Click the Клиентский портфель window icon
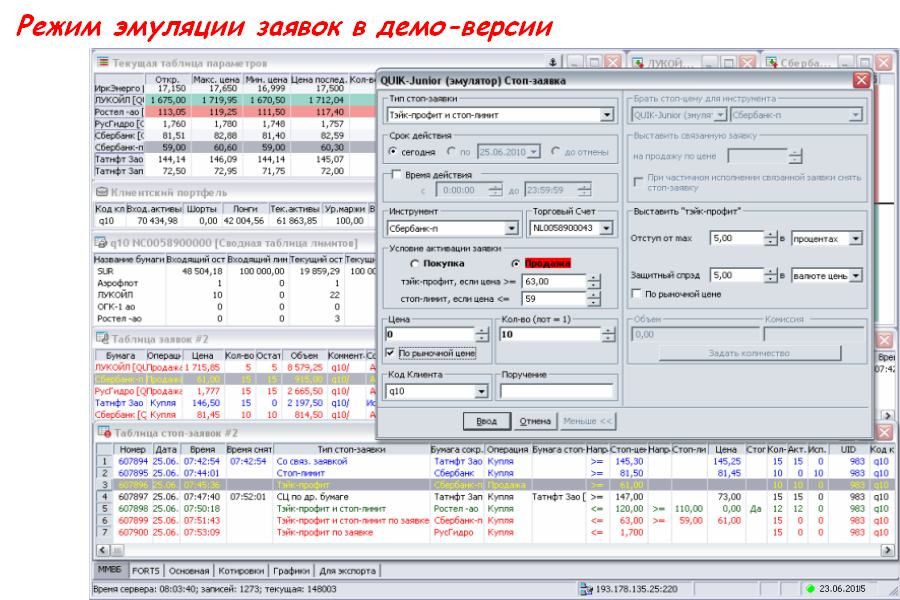Screen dimensions: 900x600 click(102, 192)
